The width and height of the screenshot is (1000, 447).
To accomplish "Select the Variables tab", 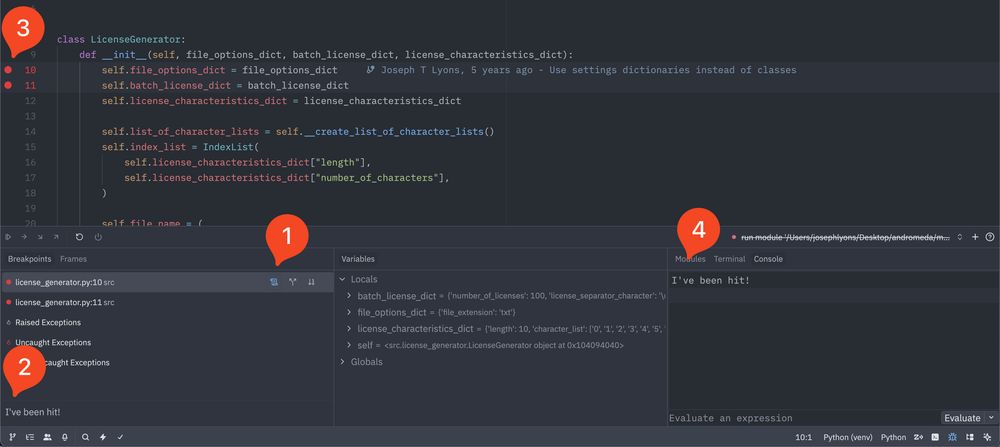I will click(x=358, y=259).
